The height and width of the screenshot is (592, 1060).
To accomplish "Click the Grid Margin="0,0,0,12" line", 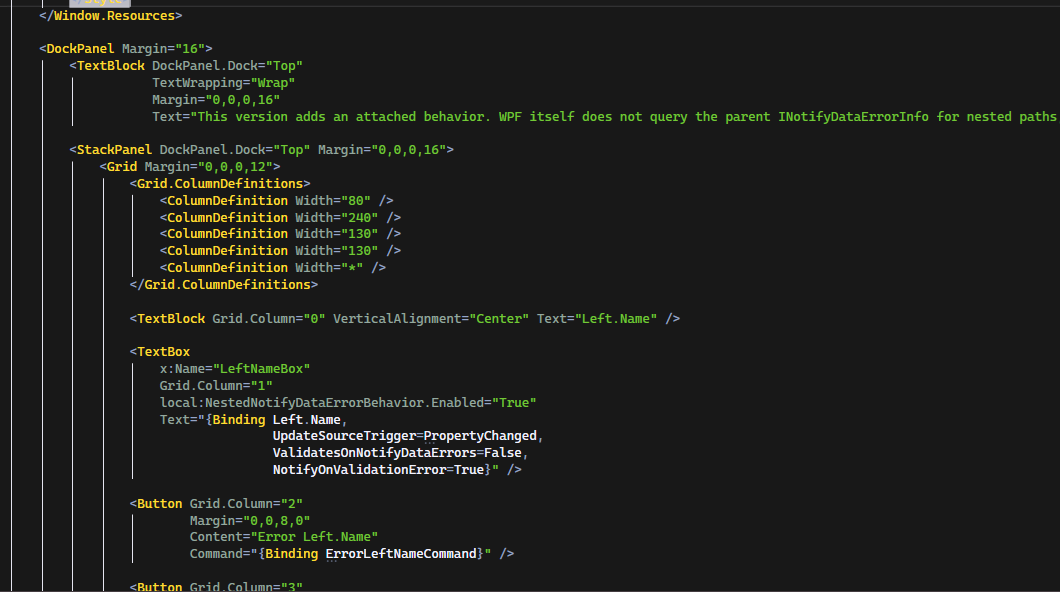I will [x=190, y=166].
